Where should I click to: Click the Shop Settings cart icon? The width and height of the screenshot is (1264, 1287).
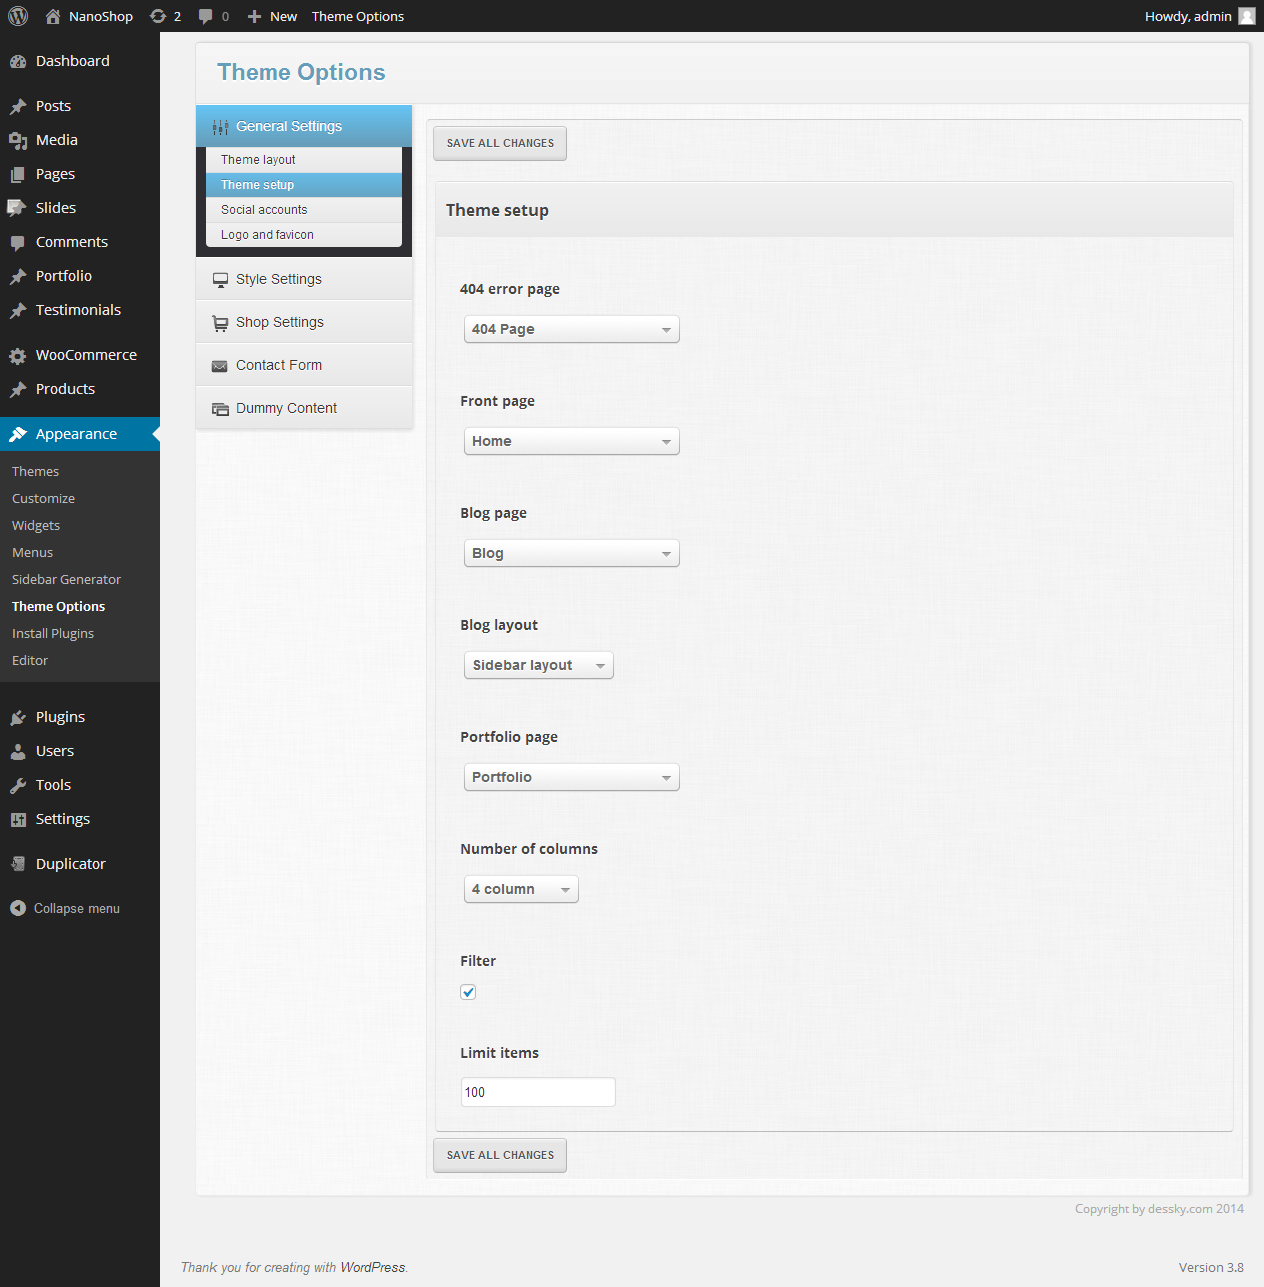220,323
